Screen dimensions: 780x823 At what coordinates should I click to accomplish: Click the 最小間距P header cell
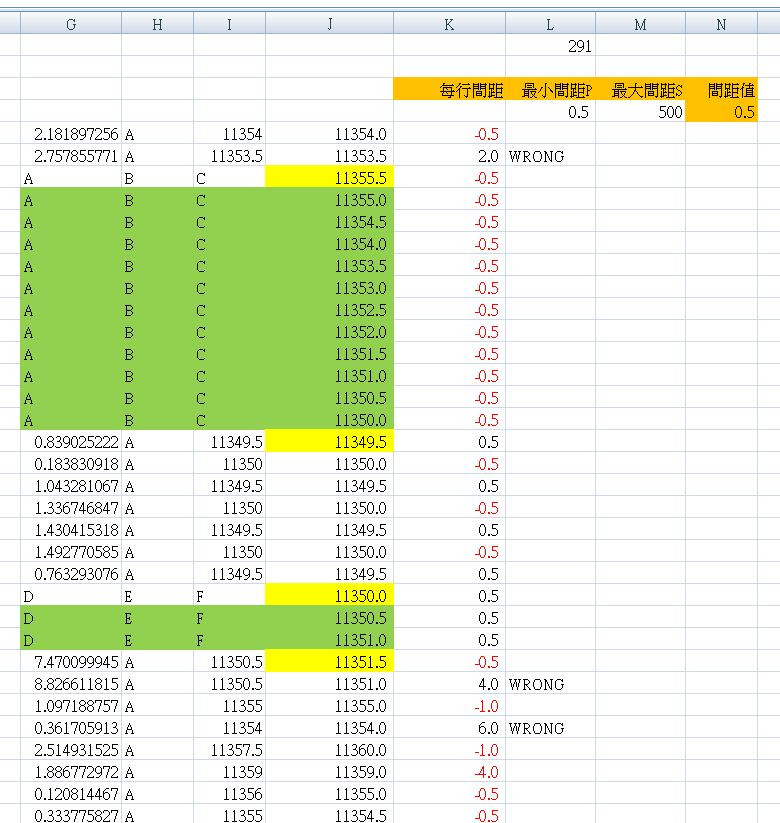(550, 90)
